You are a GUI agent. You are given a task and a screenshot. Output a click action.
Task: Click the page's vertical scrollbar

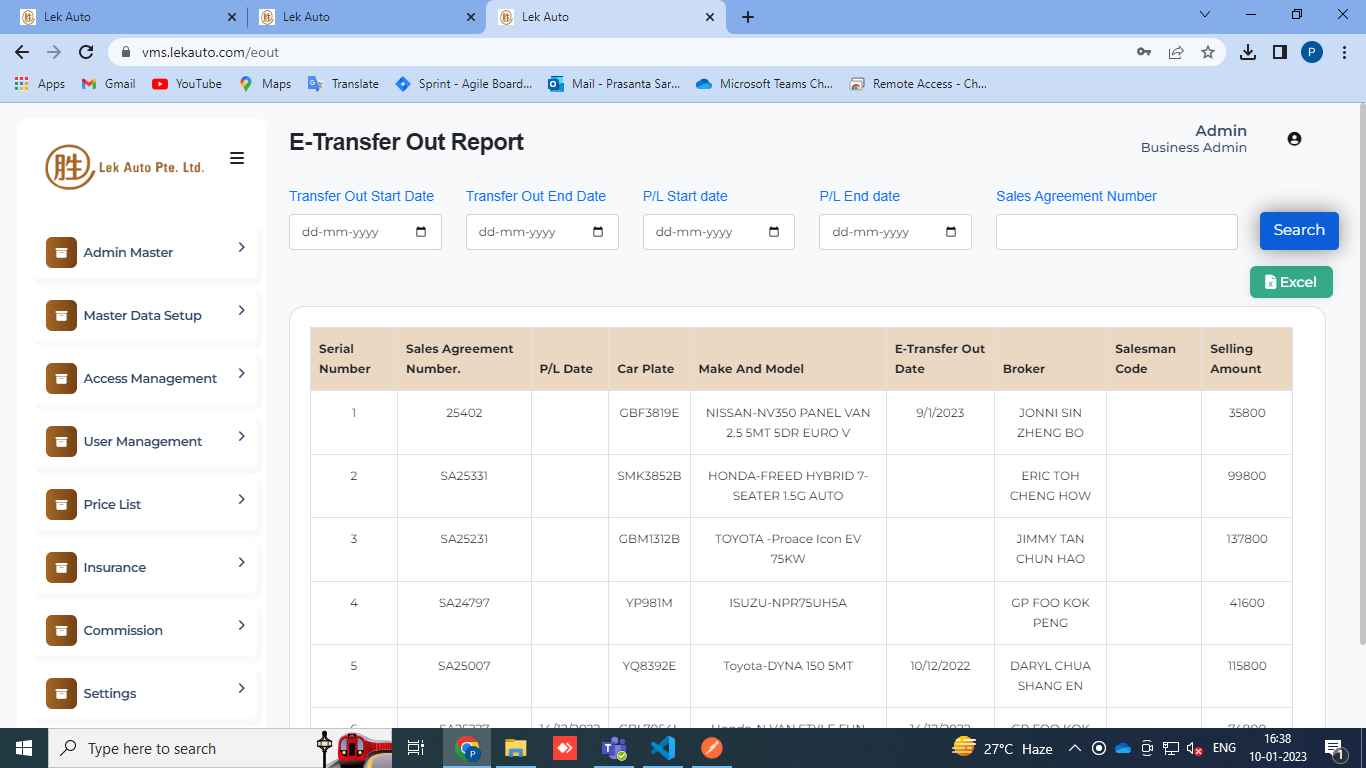[x=1360, y=400]
